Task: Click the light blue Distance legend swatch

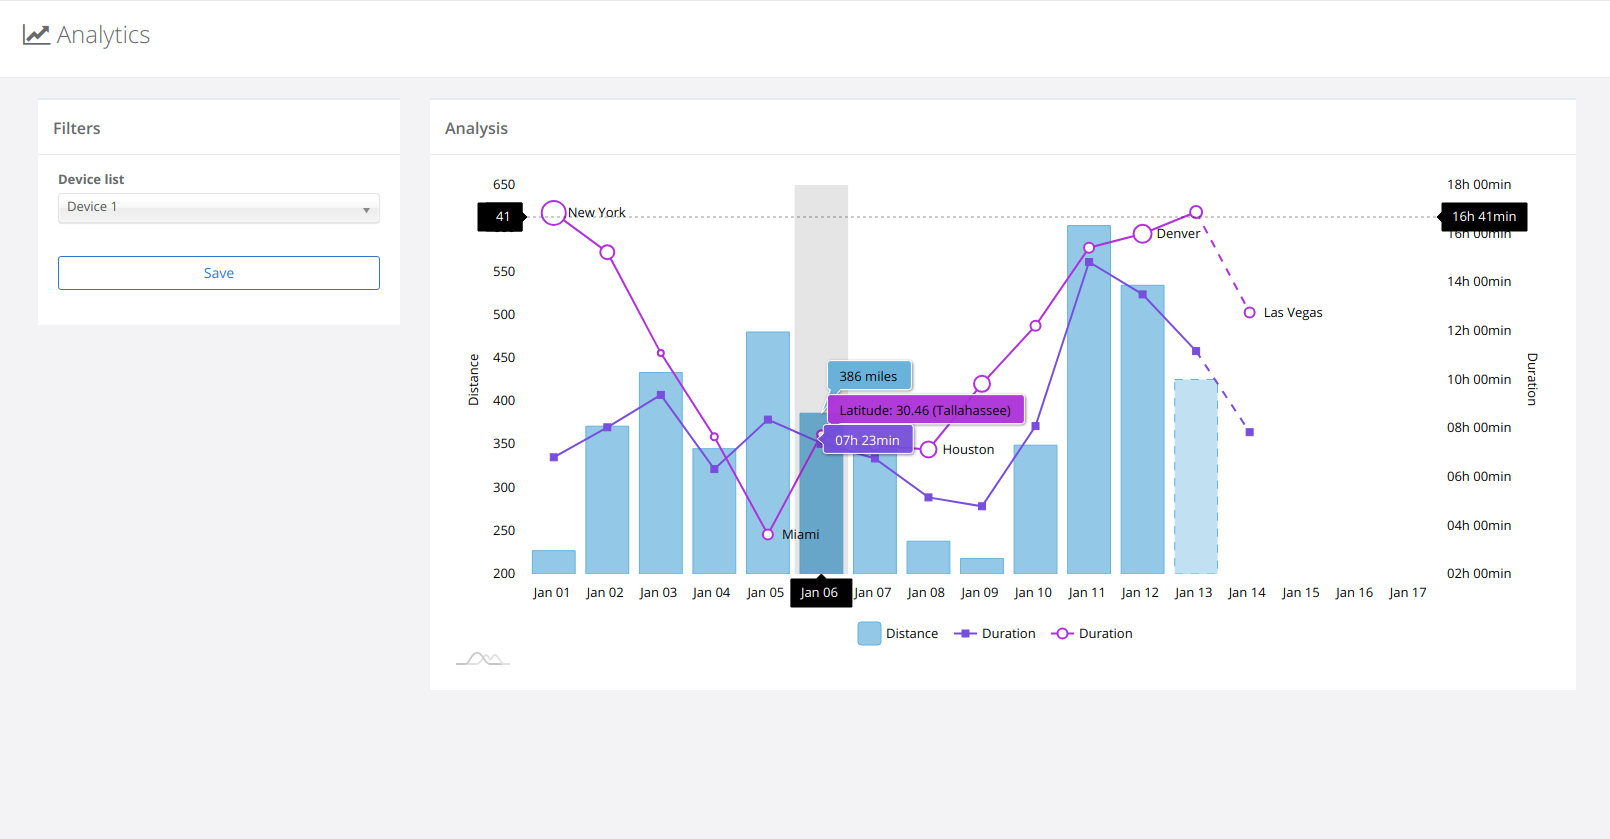Action: pos(869,633)
